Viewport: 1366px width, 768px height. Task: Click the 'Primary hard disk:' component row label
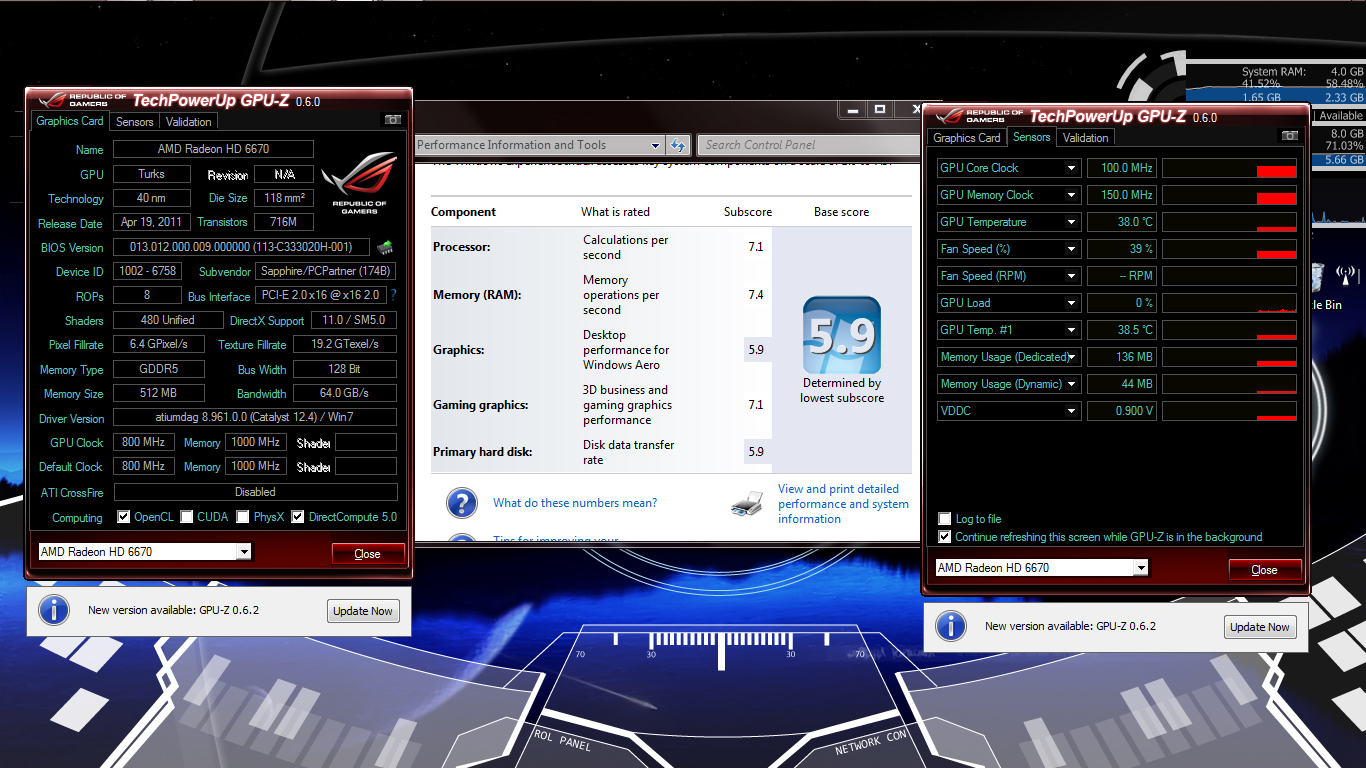482,452
